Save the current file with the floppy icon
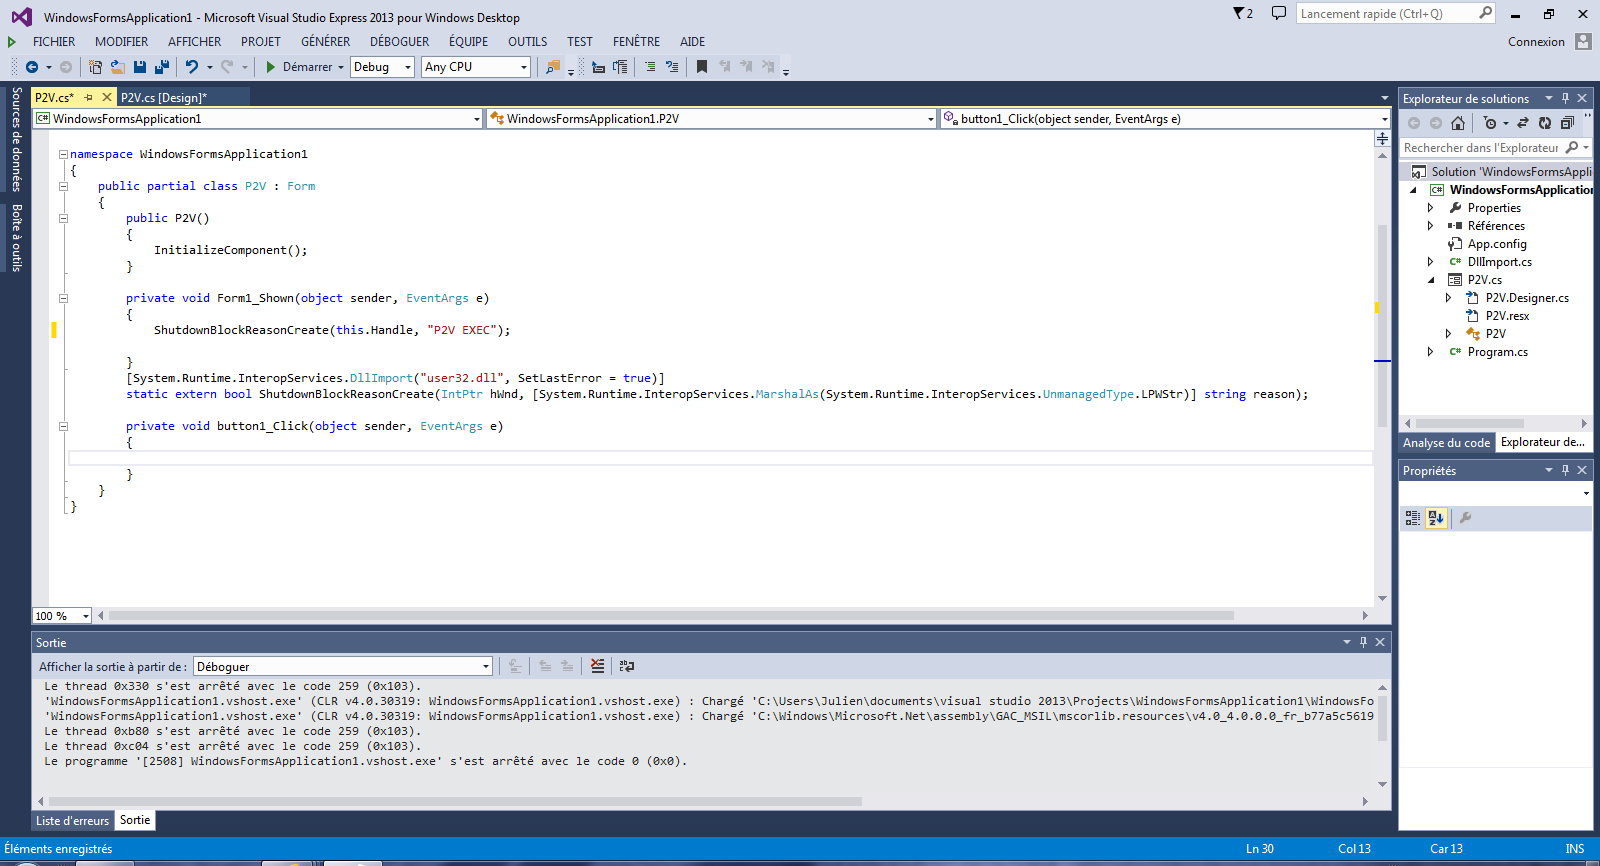 coord(140,67)
